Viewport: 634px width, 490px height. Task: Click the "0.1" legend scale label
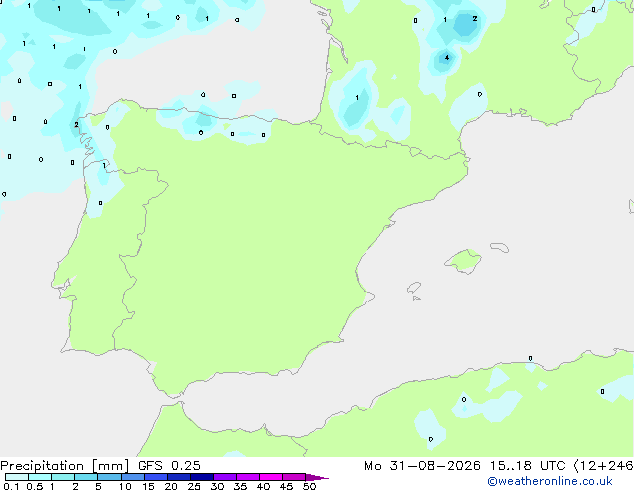click(9, 486)
